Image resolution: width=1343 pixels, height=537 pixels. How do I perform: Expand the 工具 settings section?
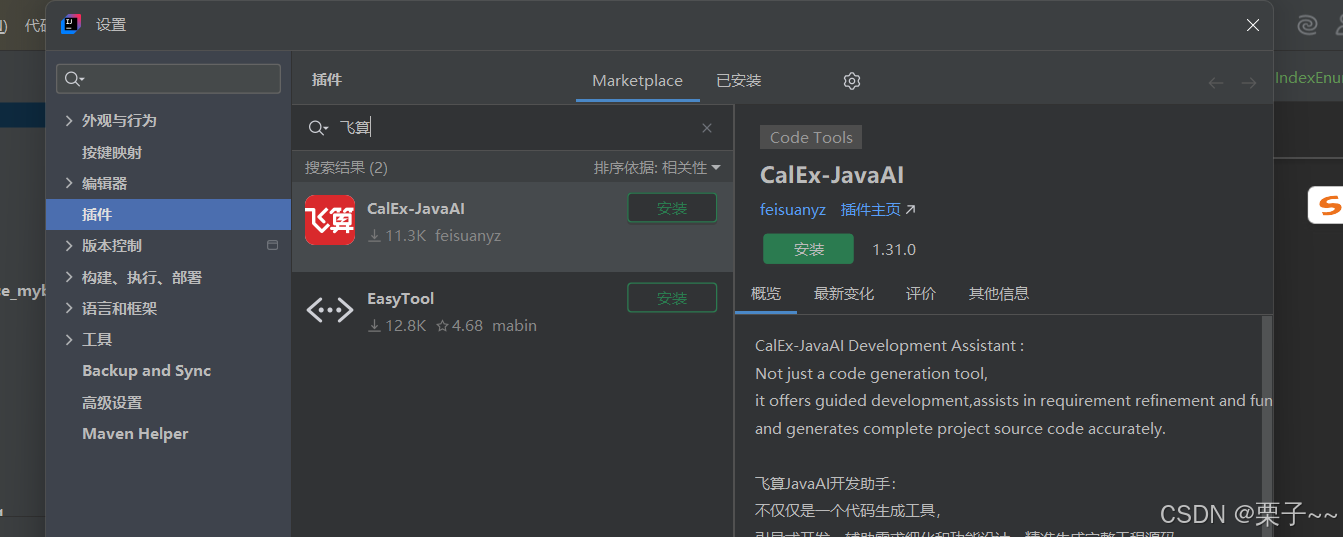pos(69,339)
